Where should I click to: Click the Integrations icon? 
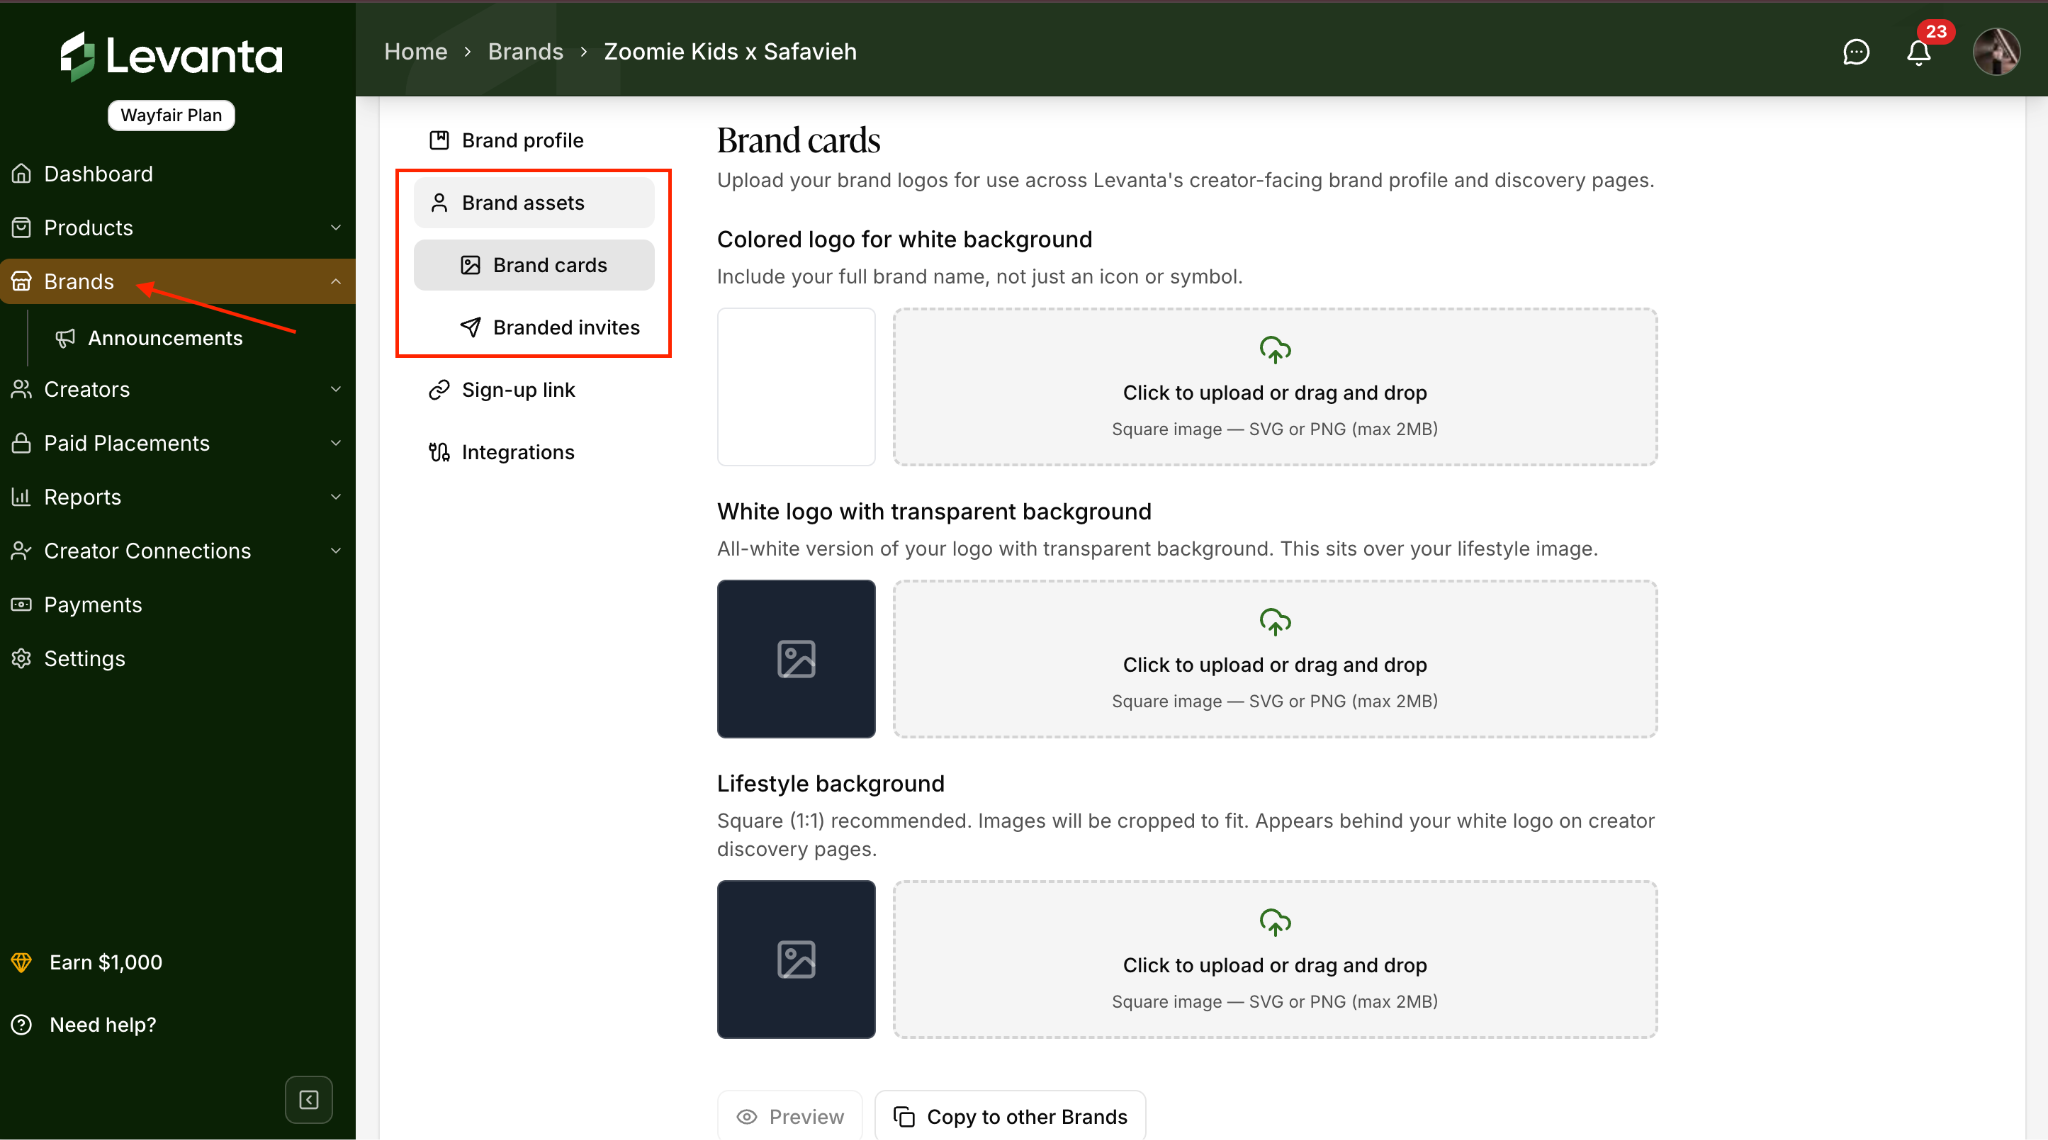pos(439,452)
